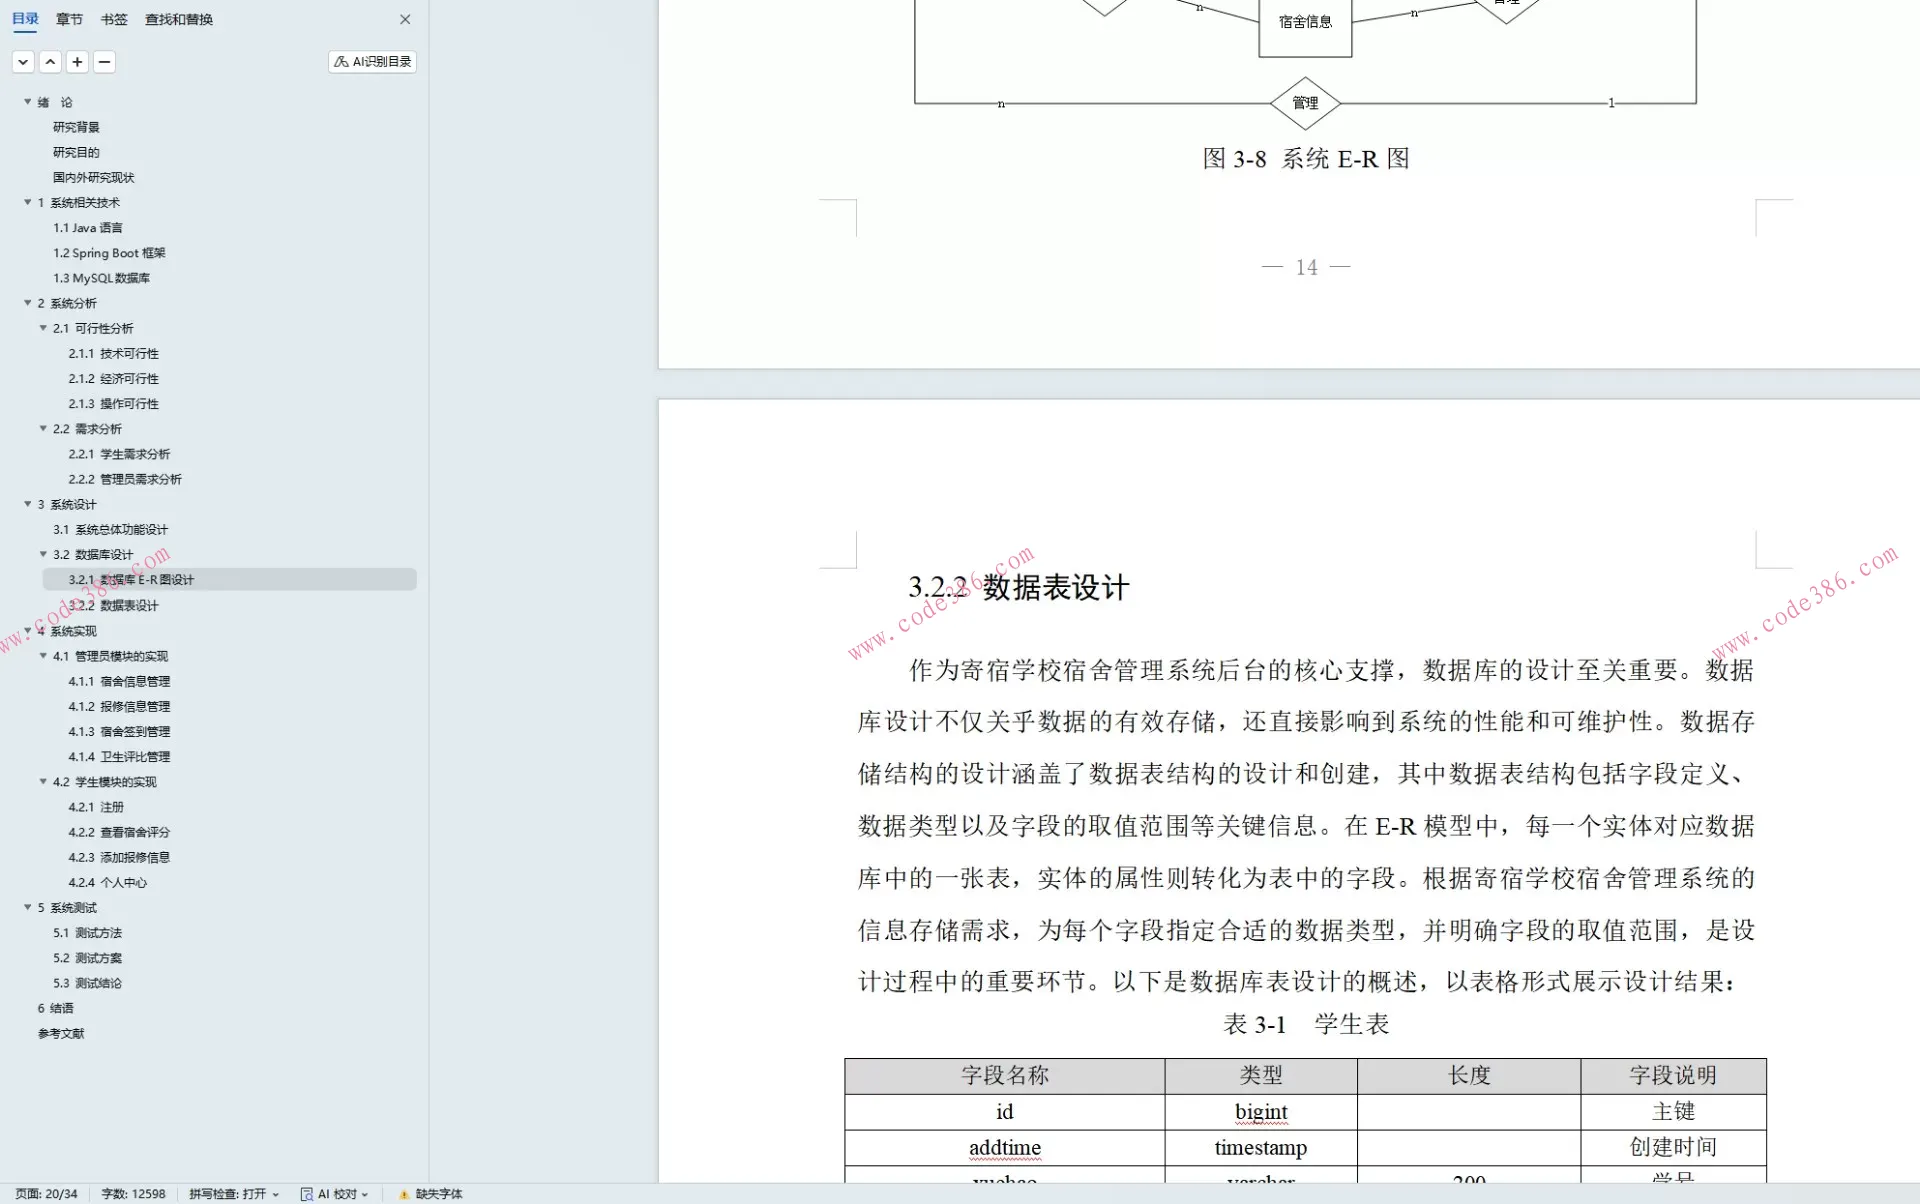
Task: Go to 3.2.2 数据表设计 outline entry
Action: (x=113, y=605)
